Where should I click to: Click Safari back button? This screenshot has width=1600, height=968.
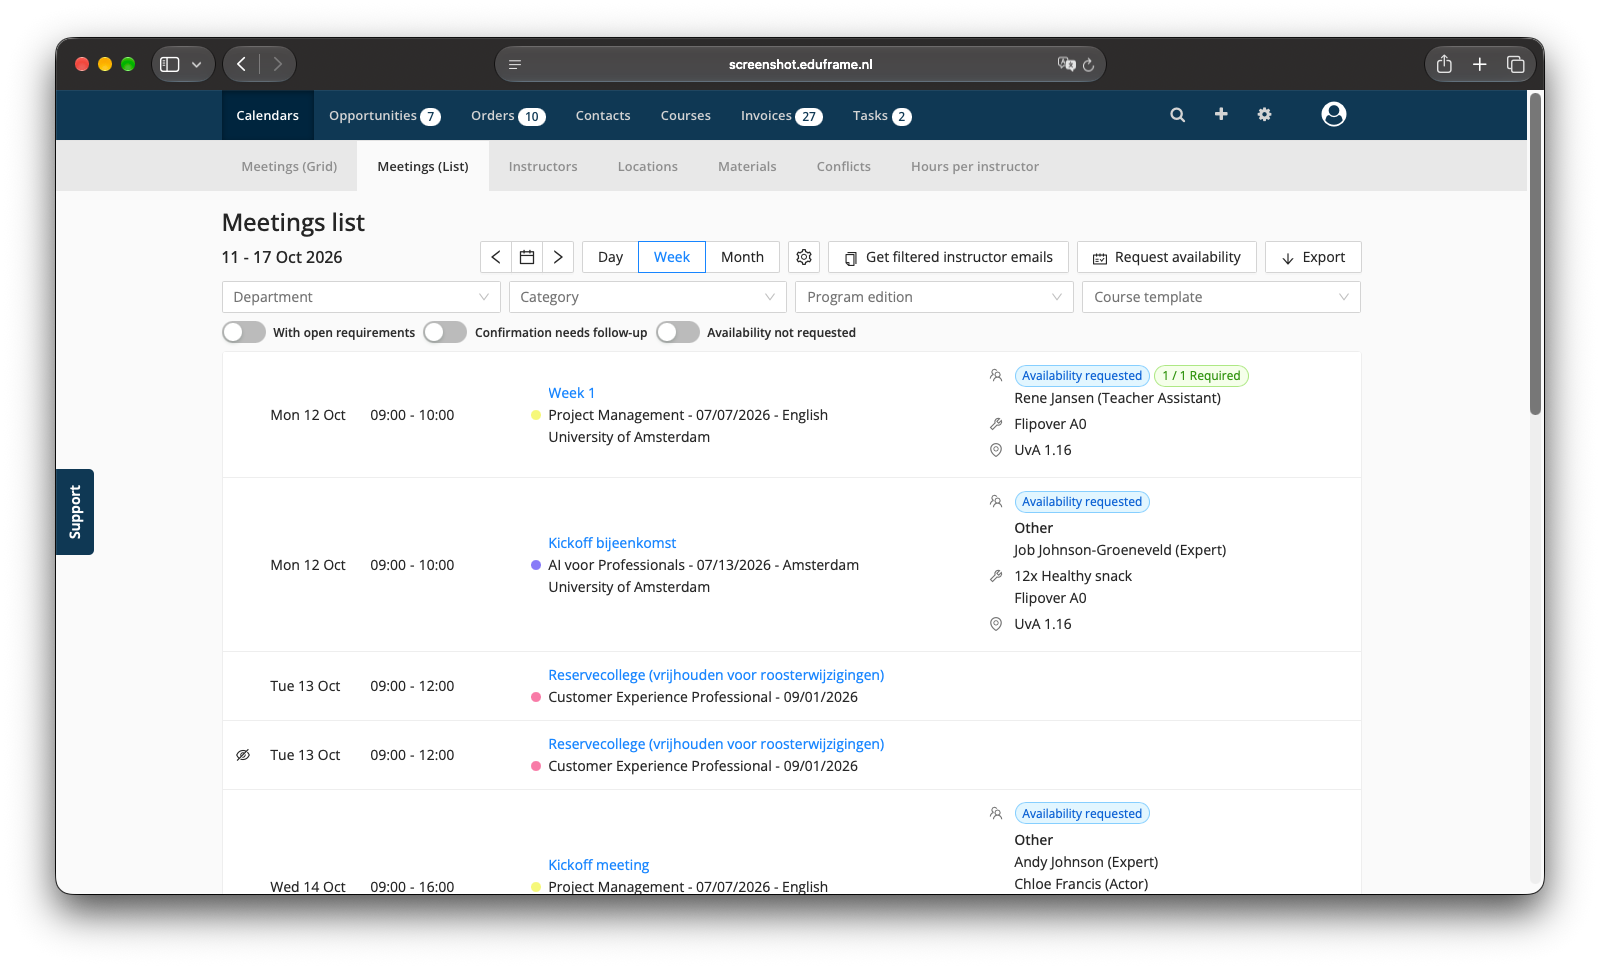tap(241, 64)
